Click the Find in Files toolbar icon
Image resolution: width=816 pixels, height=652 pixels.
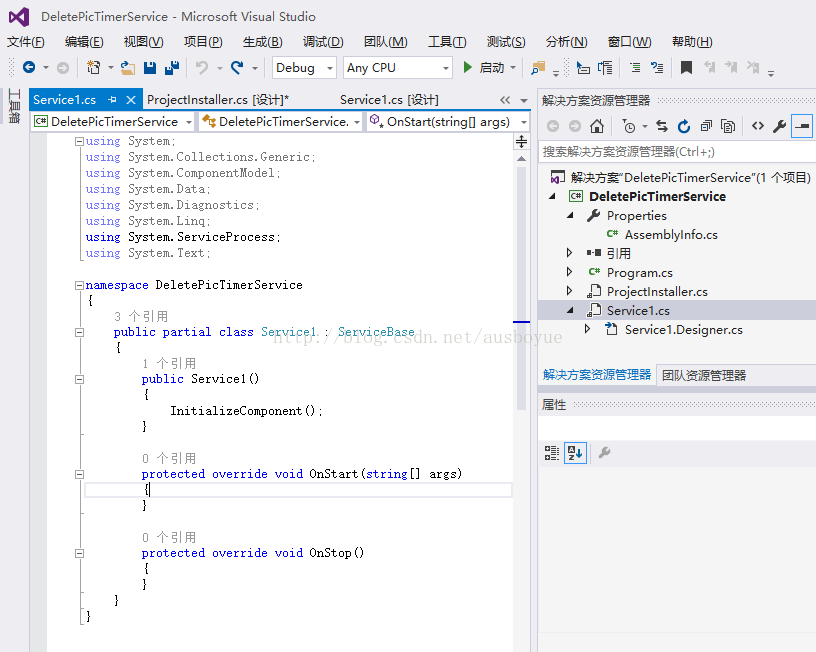click(x=538, y=68)
